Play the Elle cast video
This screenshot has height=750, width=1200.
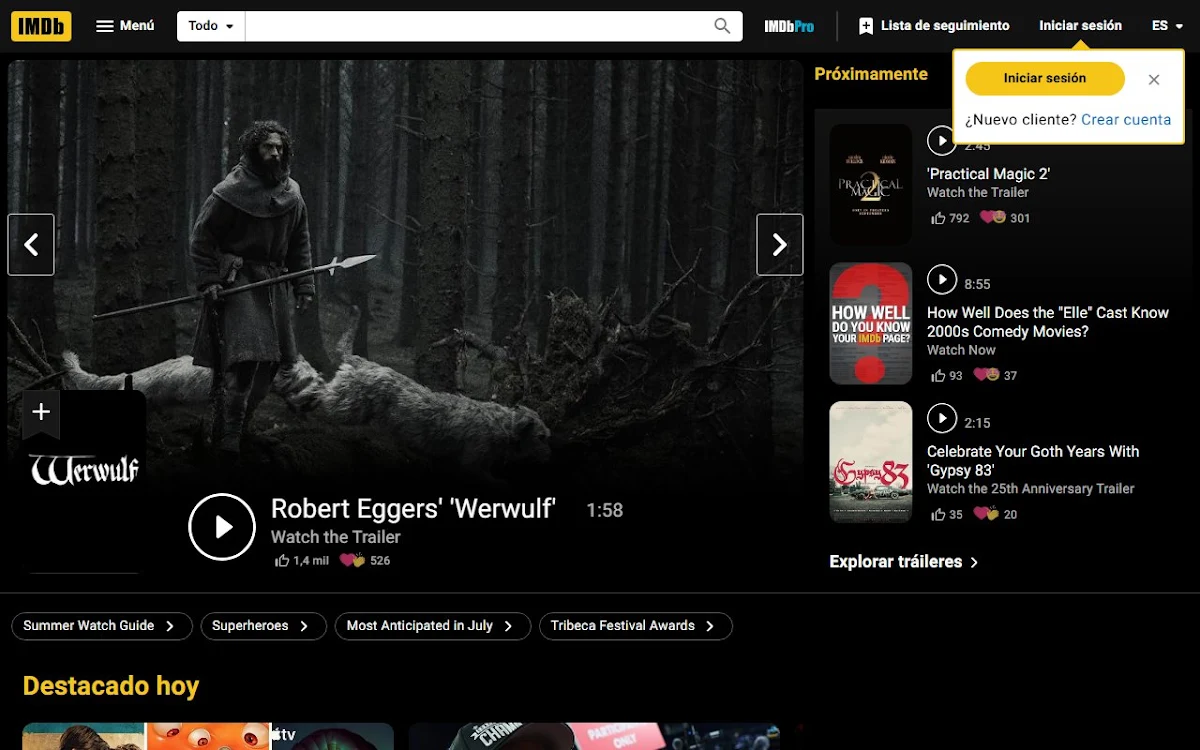tap(942, 280)
